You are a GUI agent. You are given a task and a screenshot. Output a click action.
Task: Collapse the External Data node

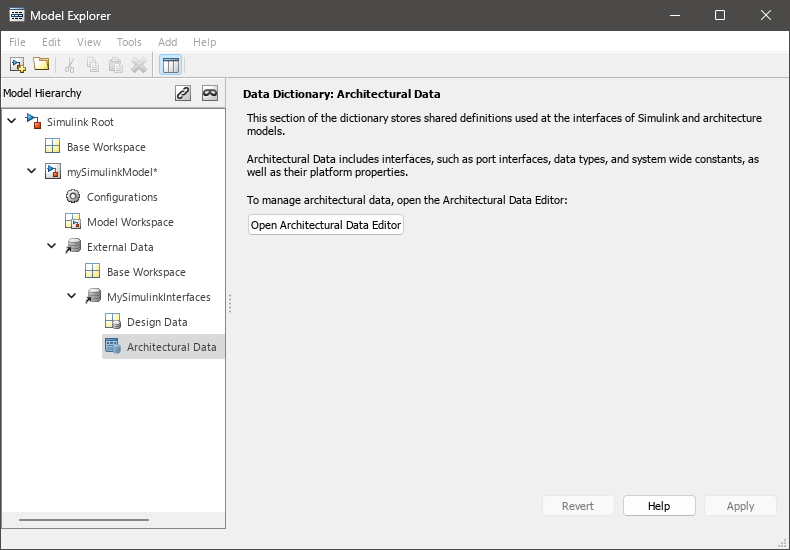click(x=51, y=246)
